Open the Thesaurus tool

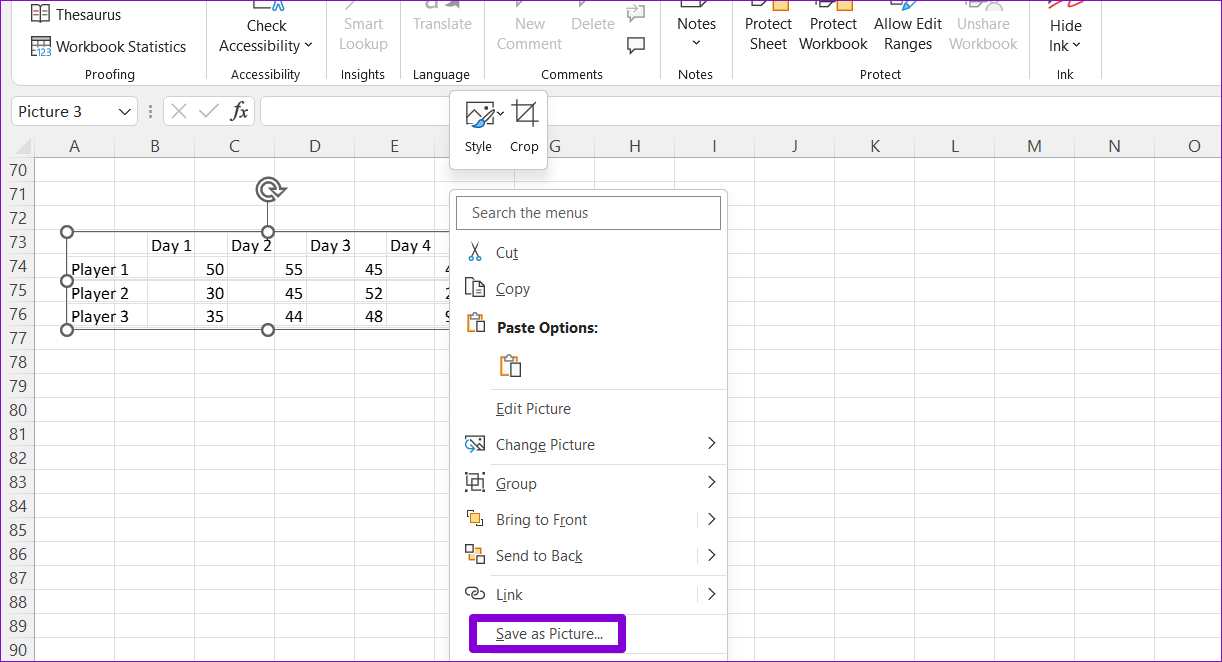(75, 14)
